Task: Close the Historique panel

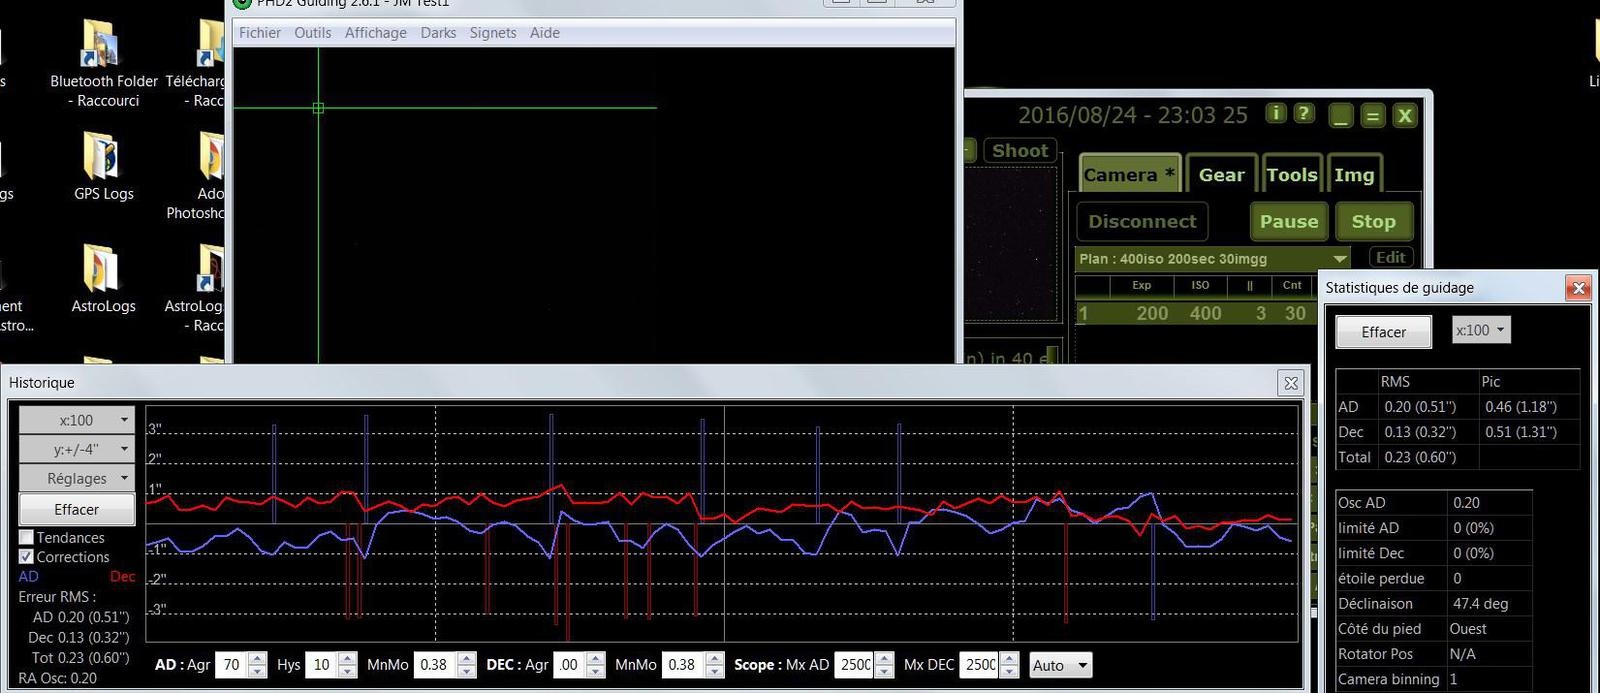Action: [1291, 383]
